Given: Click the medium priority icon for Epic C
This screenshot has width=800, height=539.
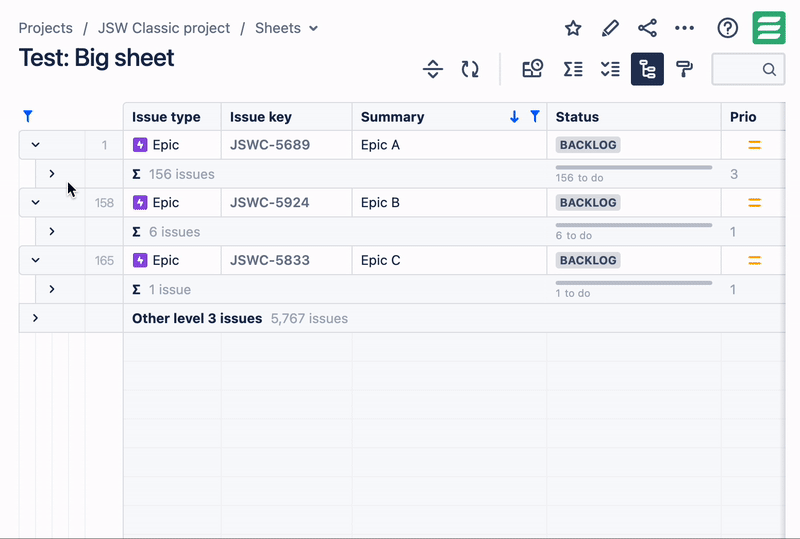Looking at the screenshot, I should (755, 260).
